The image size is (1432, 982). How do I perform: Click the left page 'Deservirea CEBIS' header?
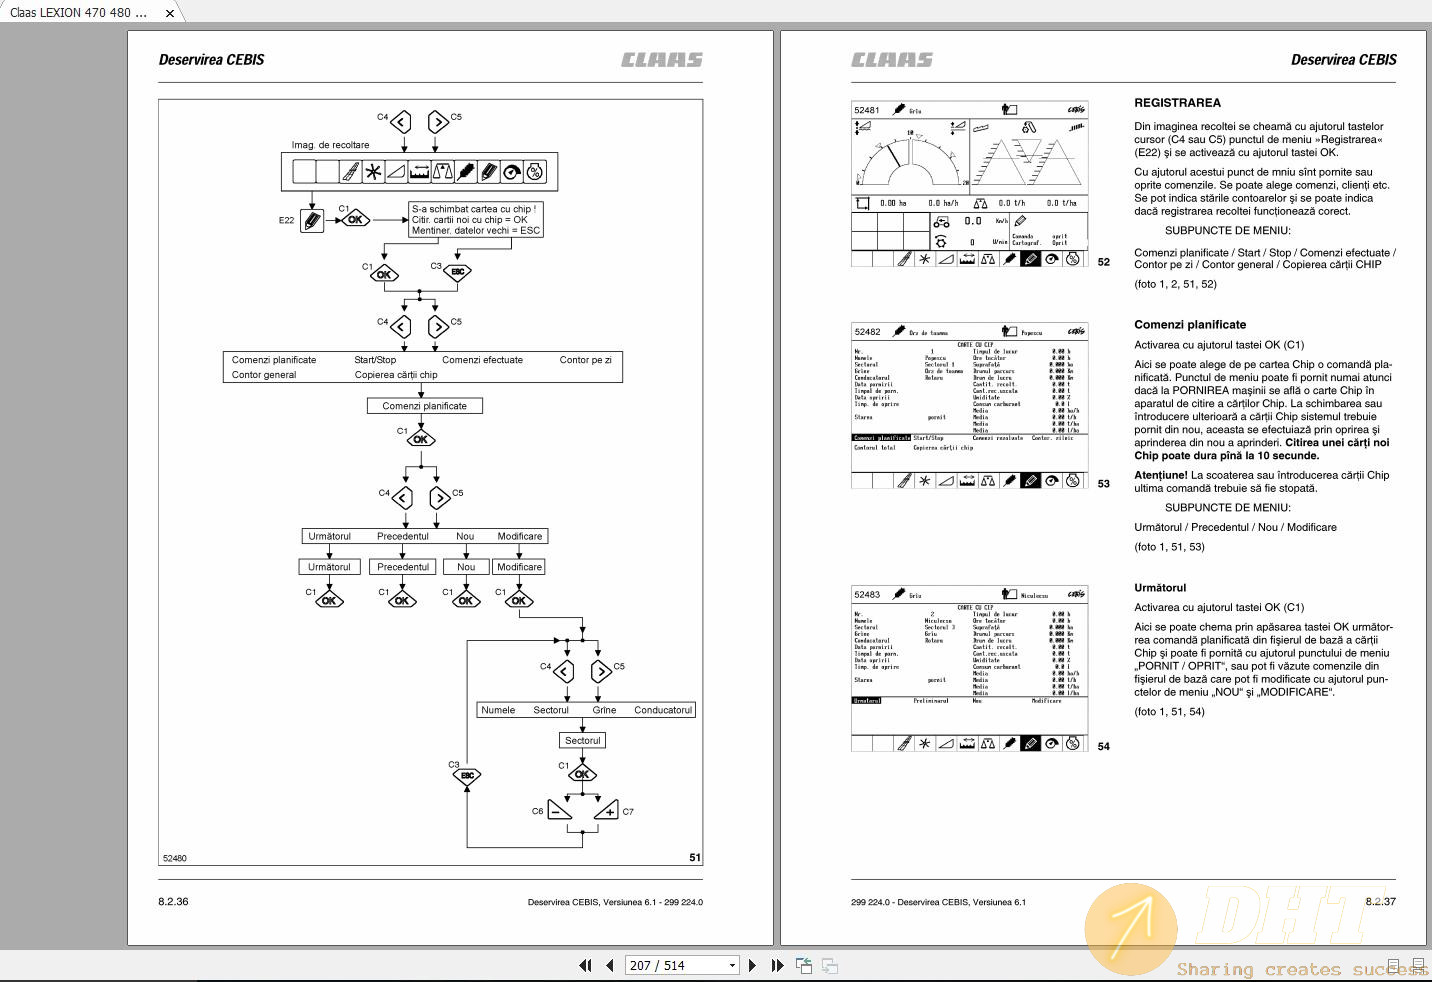211,60
